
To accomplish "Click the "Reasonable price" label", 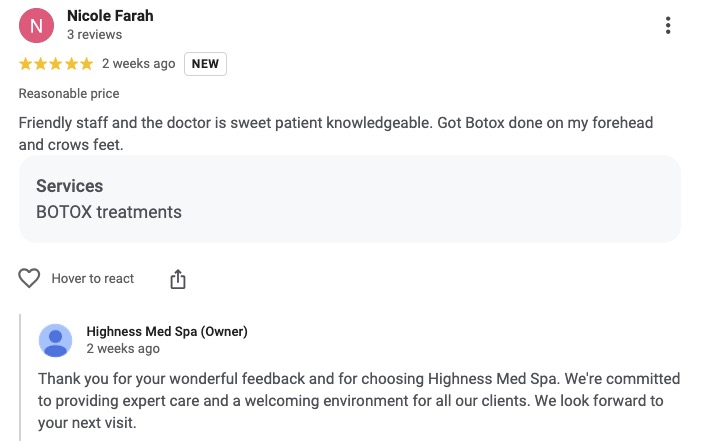I will [x=69, y=94].
